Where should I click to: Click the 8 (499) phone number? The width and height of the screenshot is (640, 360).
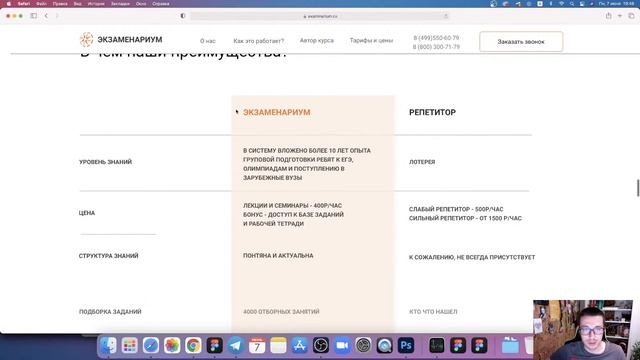[x=436, y=38]
